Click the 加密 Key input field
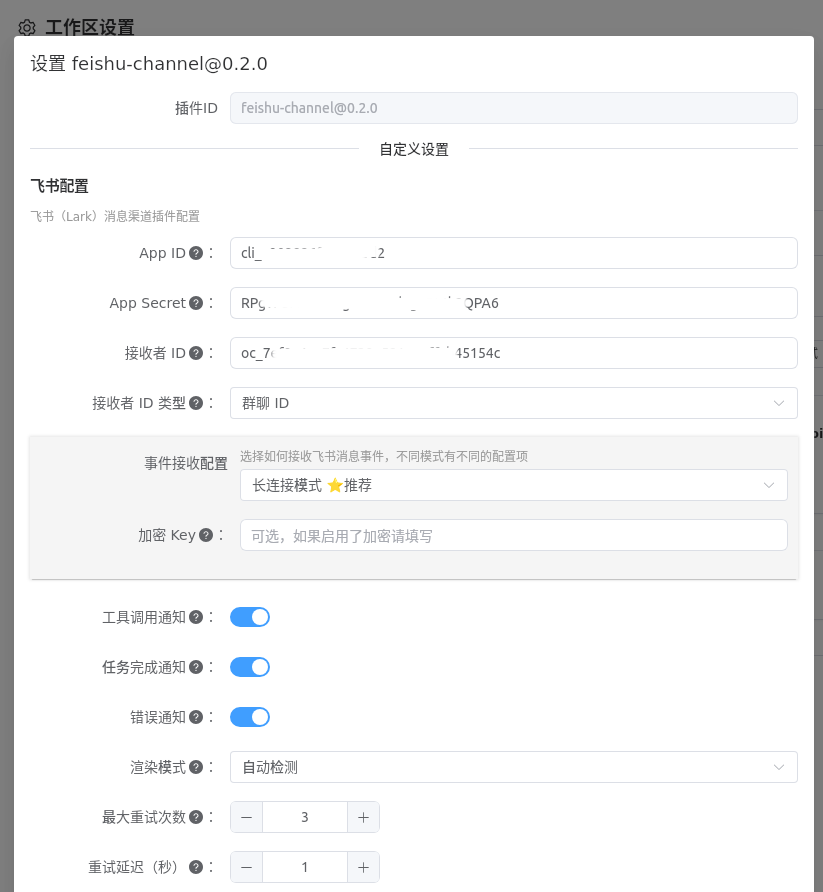The width and height of the screenshot is (823, 892). [x=513, y=534]
